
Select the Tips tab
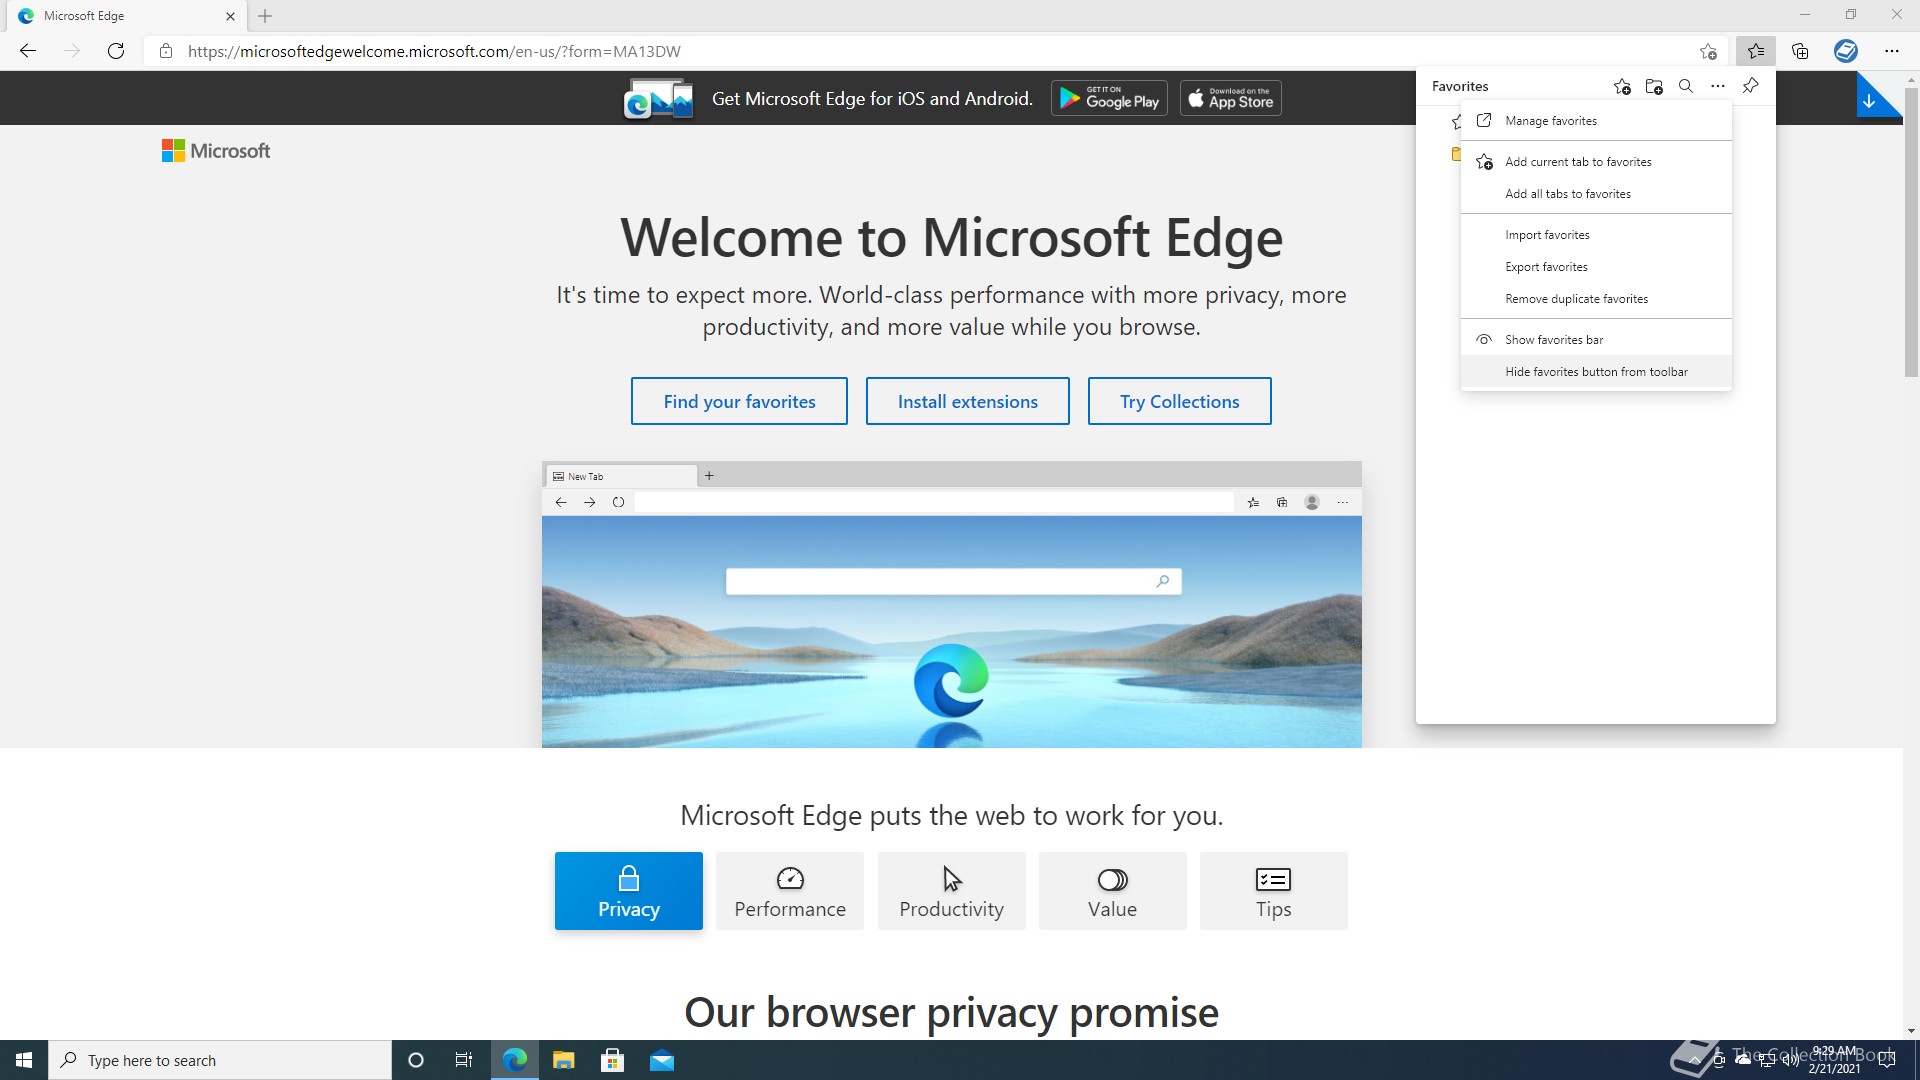(x=1274, y=891)
